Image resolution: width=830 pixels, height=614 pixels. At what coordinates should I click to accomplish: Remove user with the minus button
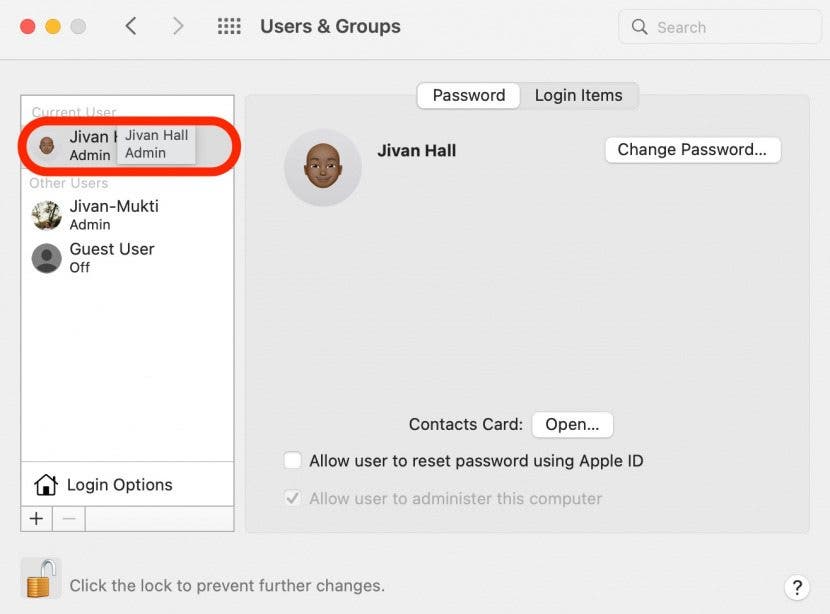69,519
